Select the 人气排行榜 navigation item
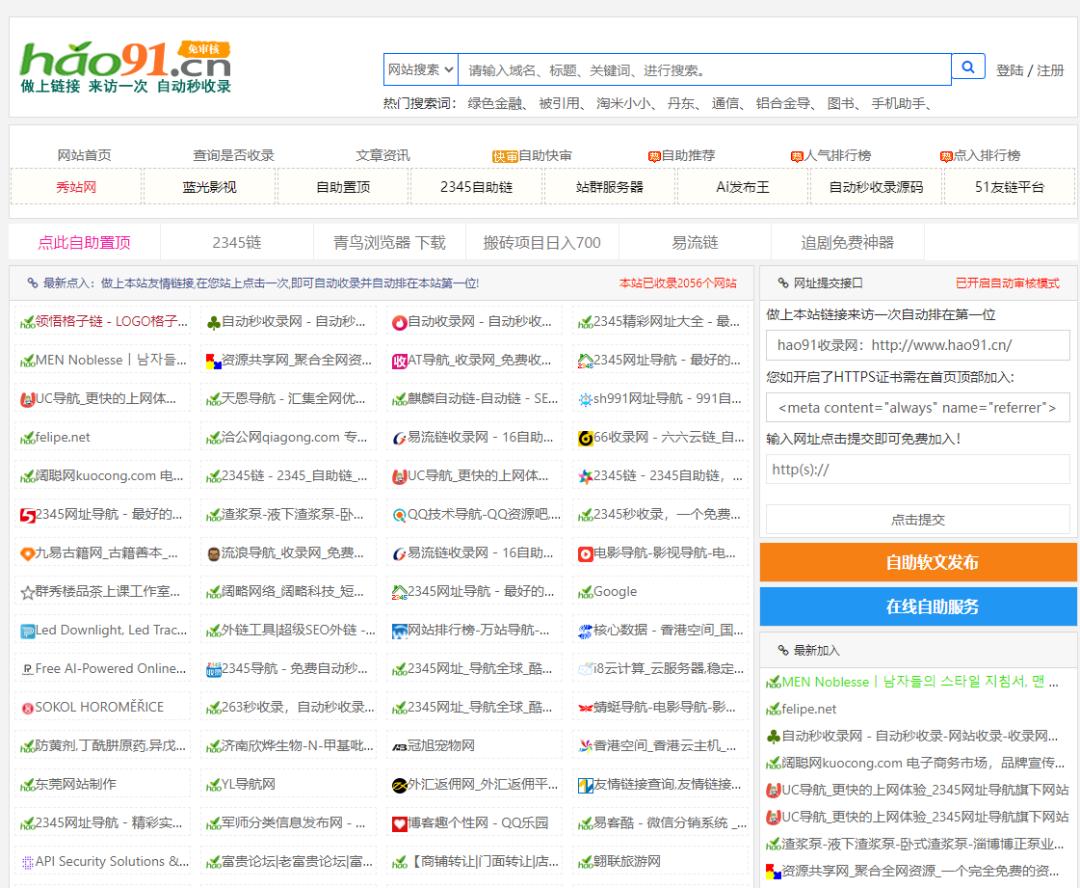1080x888 pixels. pos(831,155)
